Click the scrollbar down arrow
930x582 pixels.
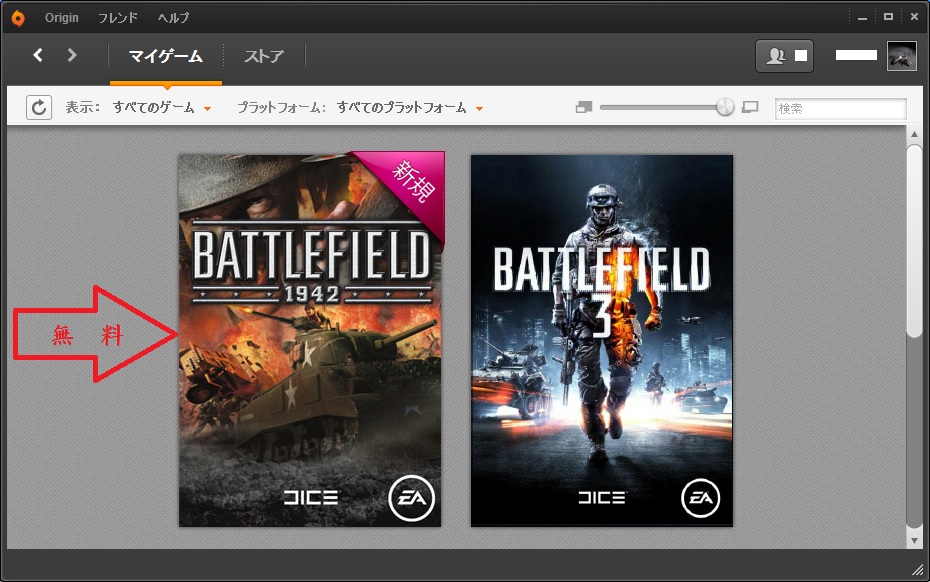tap(915, 540)
